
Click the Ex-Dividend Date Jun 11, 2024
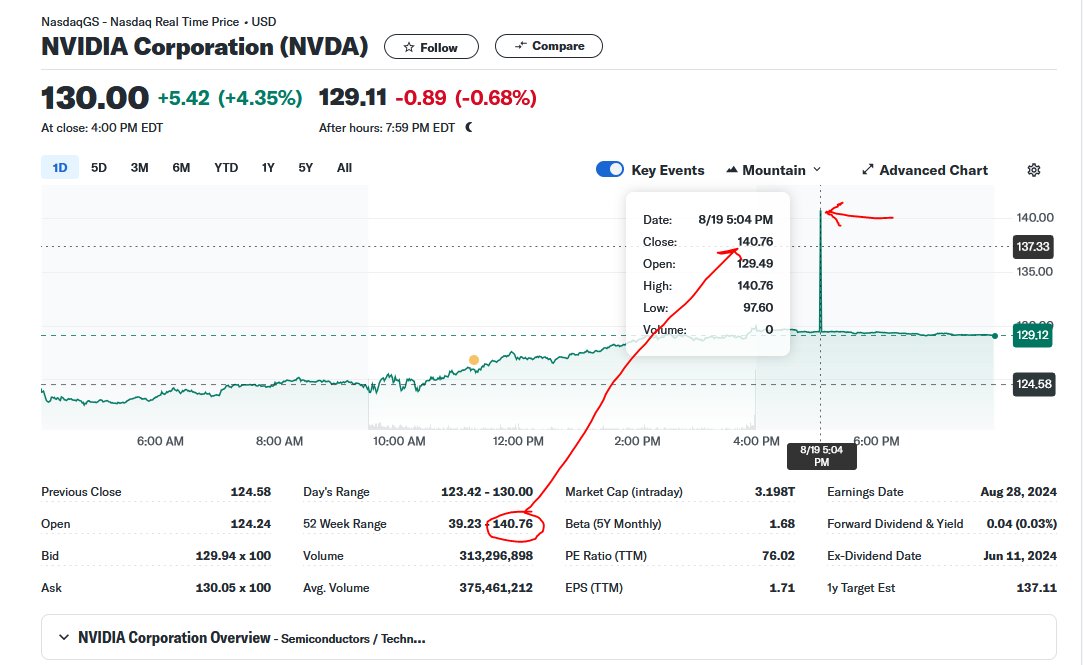coord(1020,556)
